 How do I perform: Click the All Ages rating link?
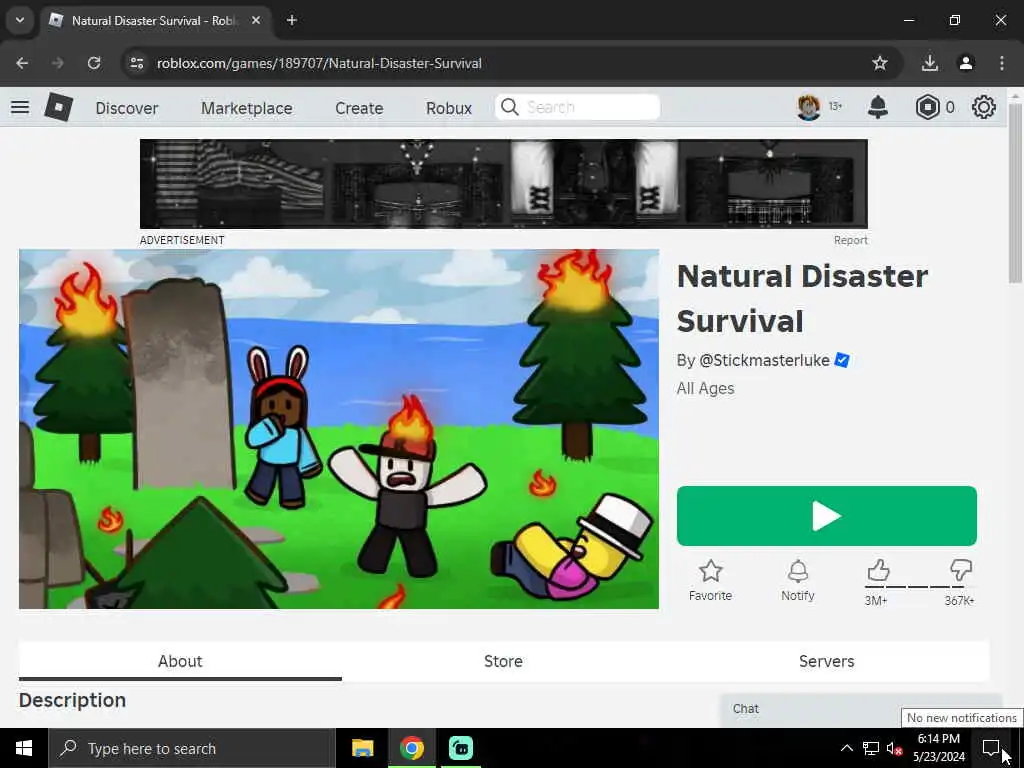point(705,389)
